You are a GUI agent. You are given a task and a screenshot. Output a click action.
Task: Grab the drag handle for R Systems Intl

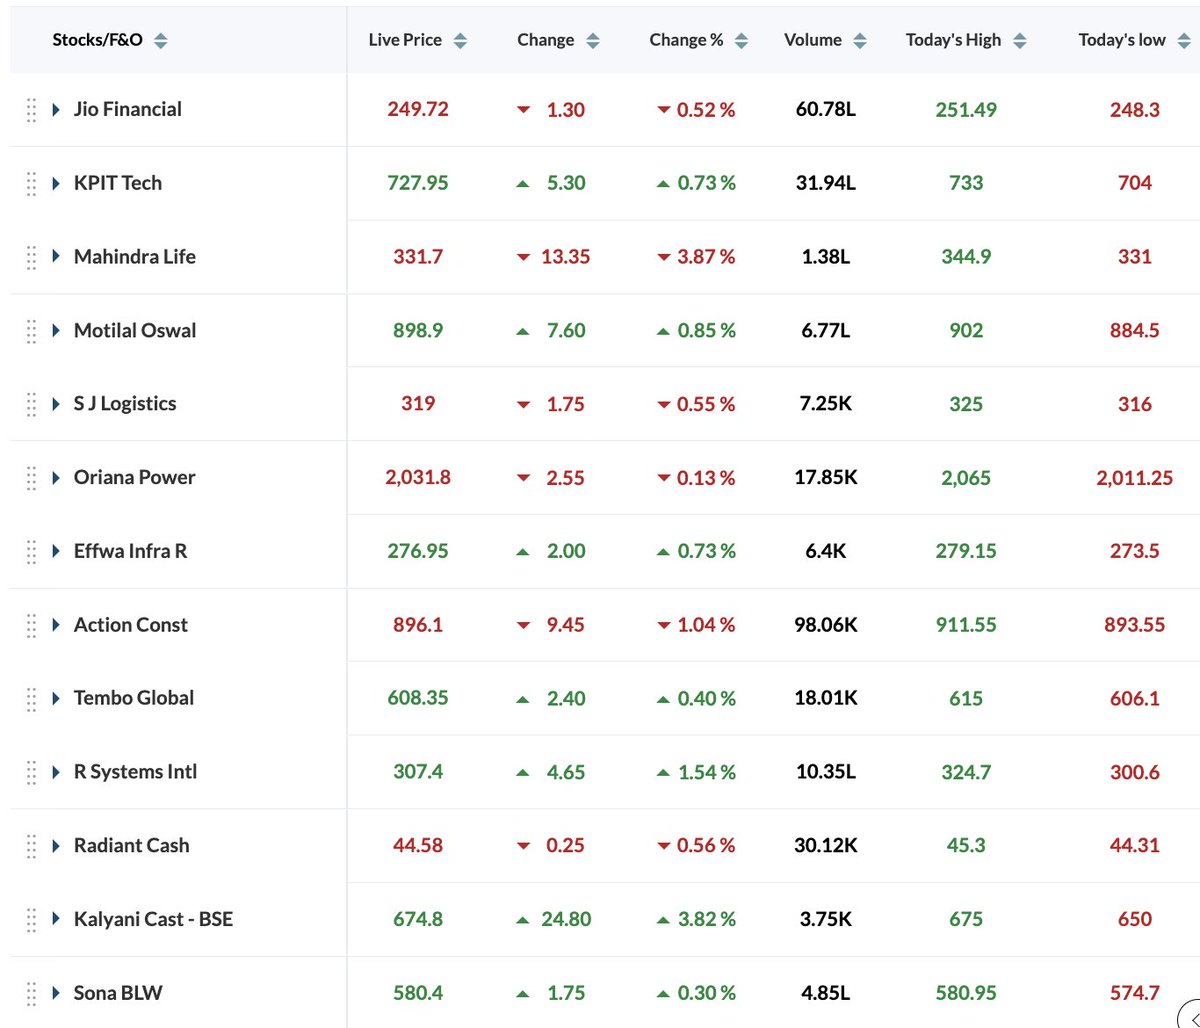[x=31, y=772]
